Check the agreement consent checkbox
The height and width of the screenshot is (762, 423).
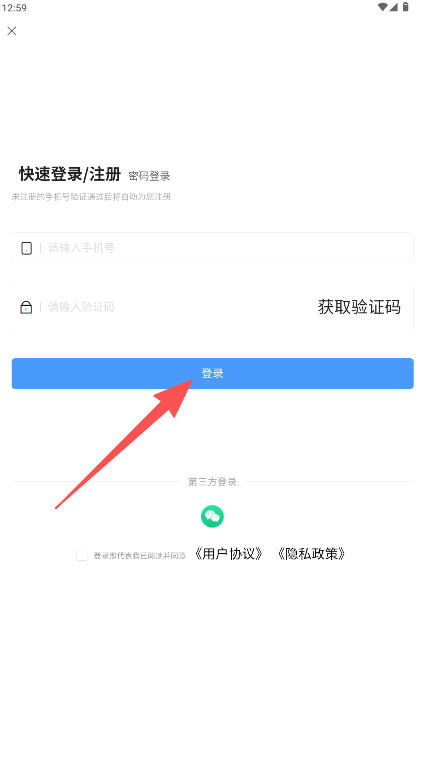pyautogui.click(x=82, y=554)
